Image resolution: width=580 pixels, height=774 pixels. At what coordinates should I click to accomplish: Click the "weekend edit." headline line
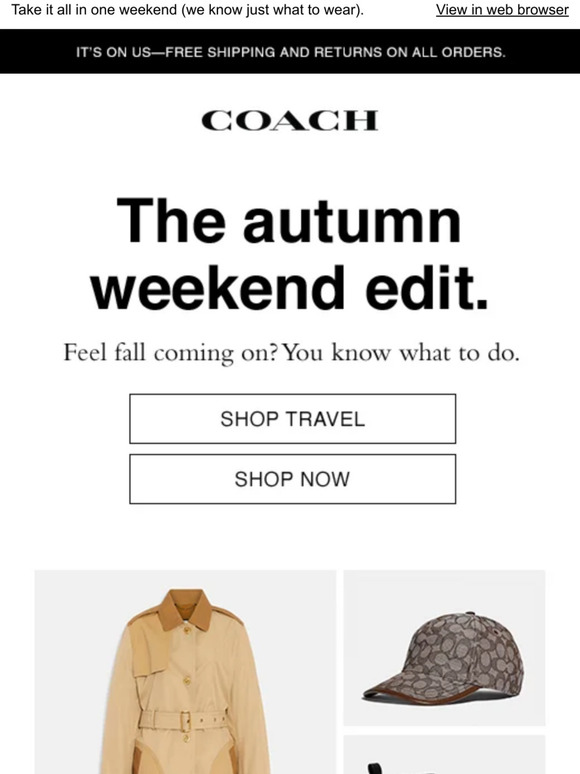tap(290, 287)
